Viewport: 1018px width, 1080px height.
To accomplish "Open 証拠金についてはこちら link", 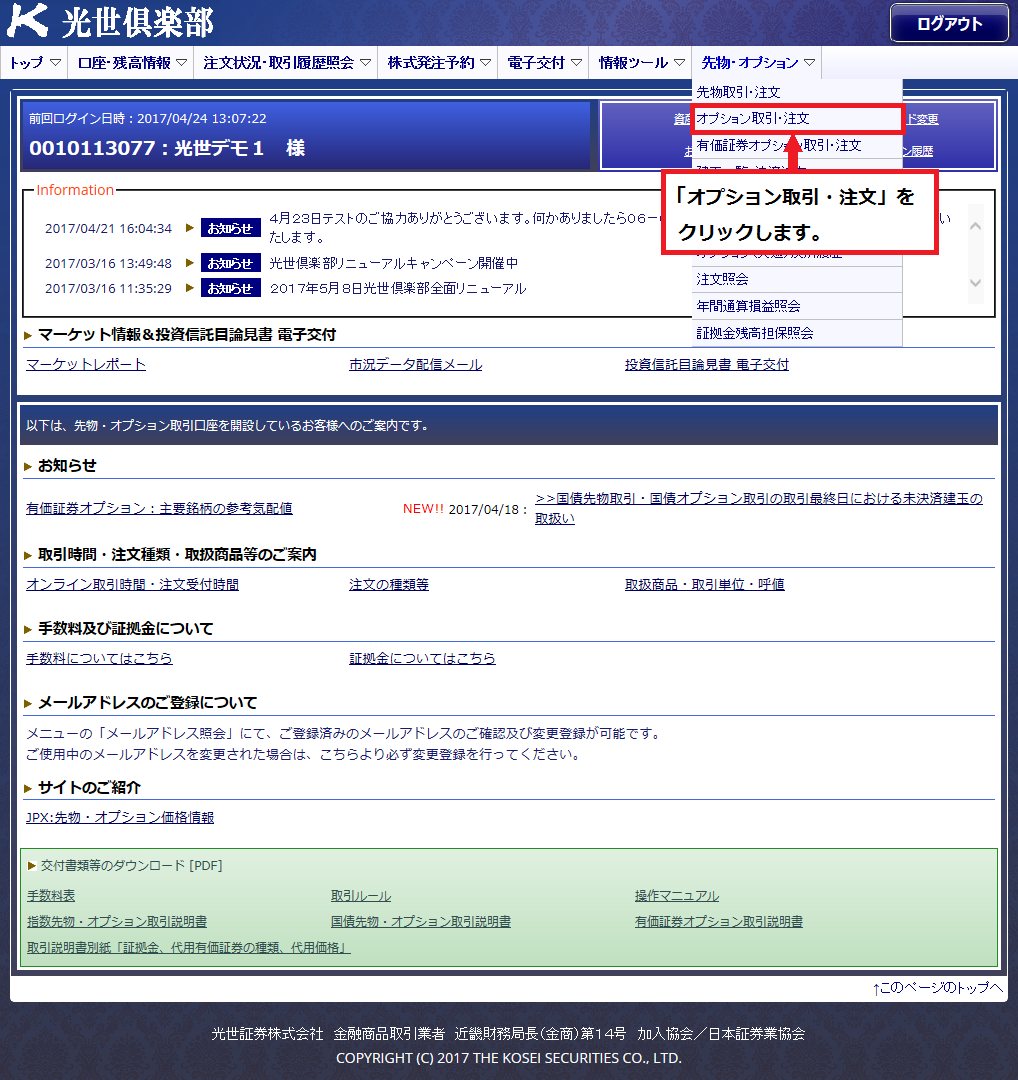I will pos(422,658).
